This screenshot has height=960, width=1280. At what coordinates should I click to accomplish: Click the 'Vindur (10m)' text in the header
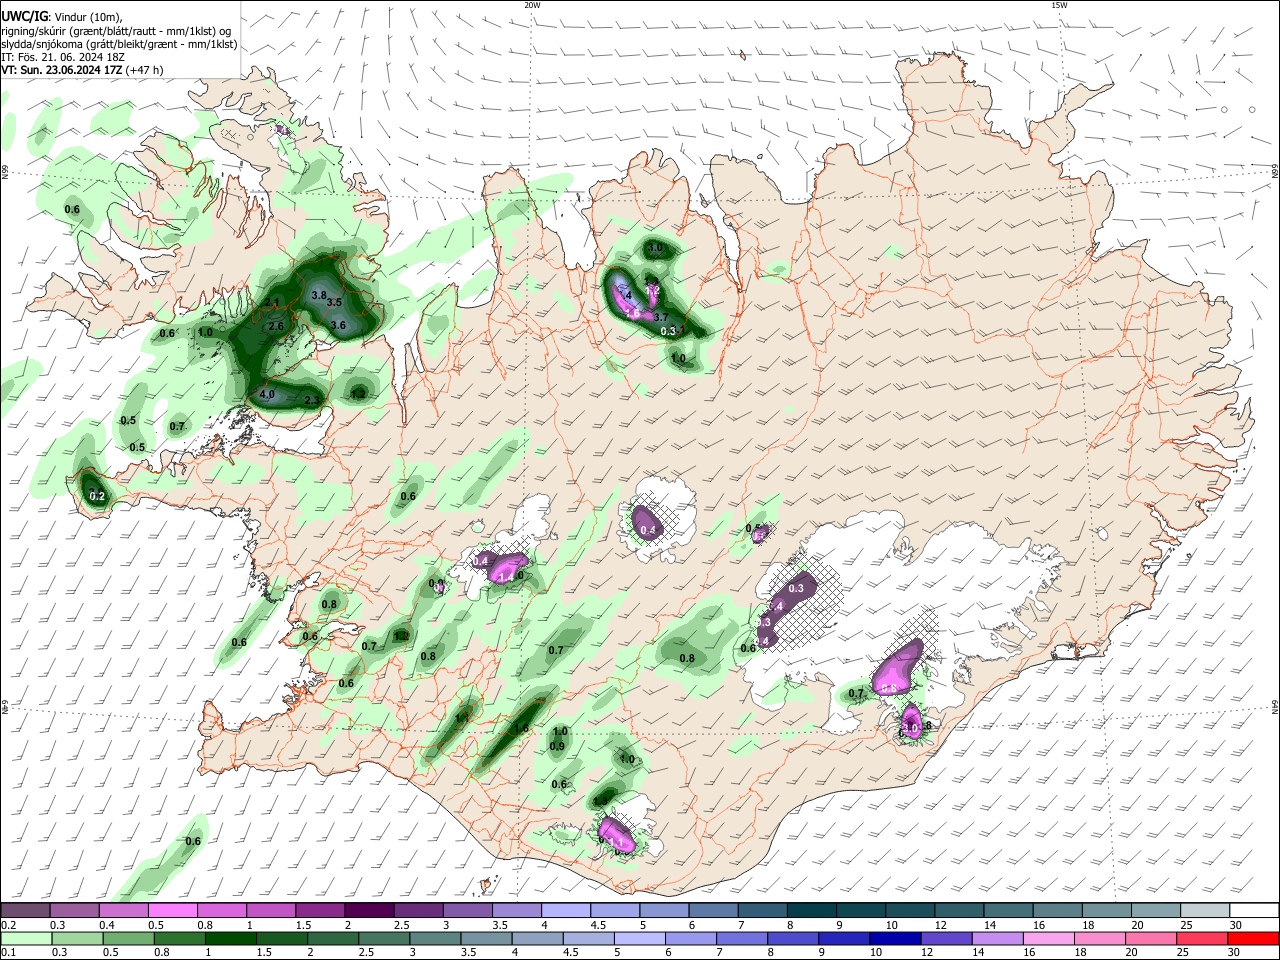(x=87, y=17)
